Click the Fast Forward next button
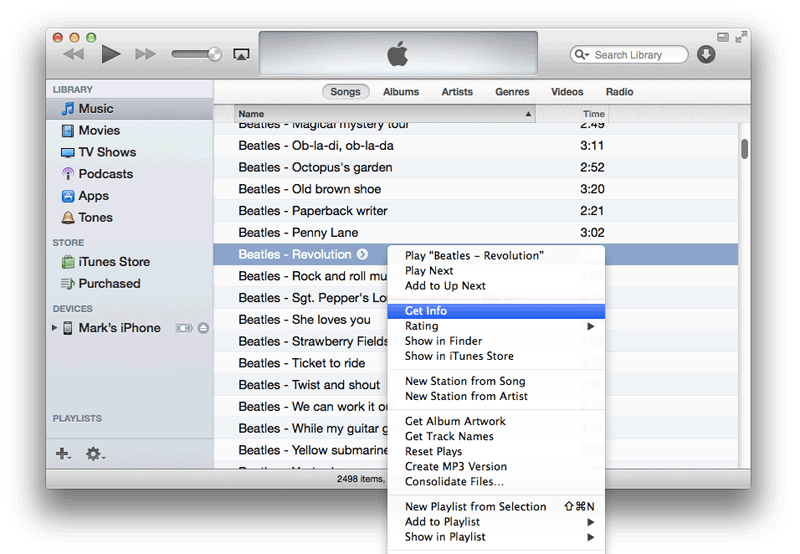This screenshot has width=800, height=554. (146, 54)
